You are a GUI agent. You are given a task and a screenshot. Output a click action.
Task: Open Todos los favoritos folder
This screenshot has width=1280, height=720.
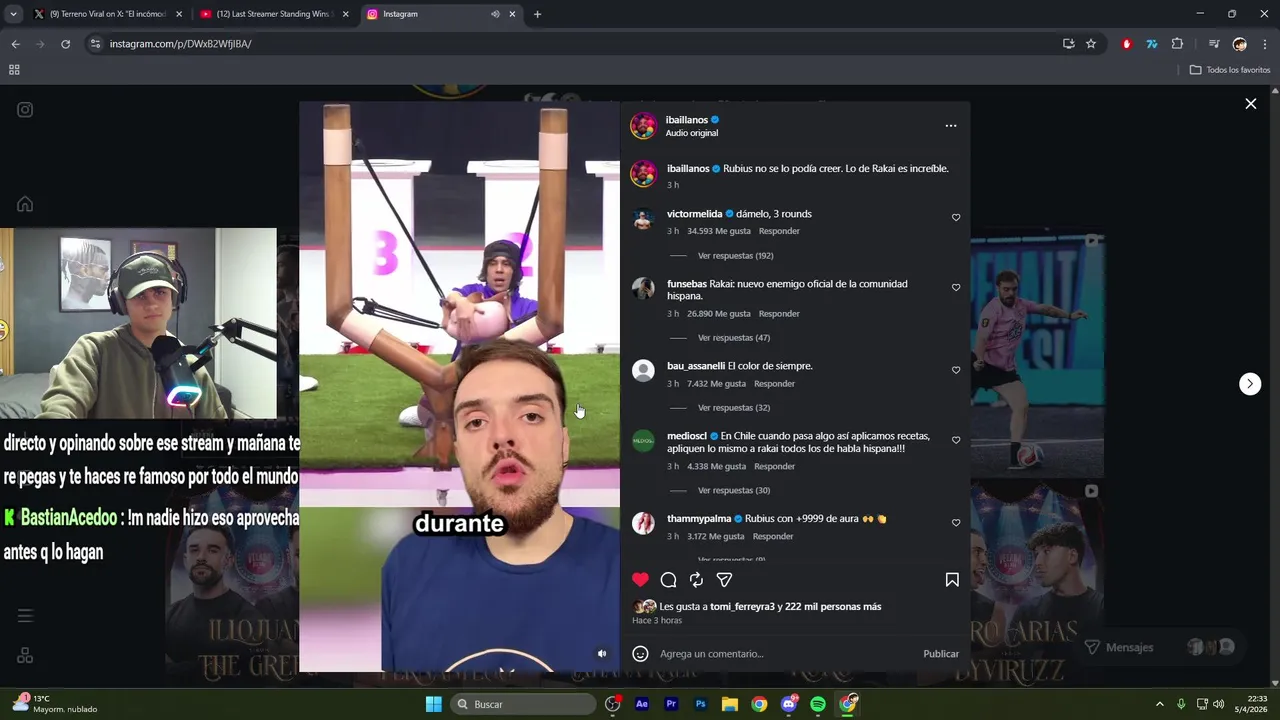1230,70
